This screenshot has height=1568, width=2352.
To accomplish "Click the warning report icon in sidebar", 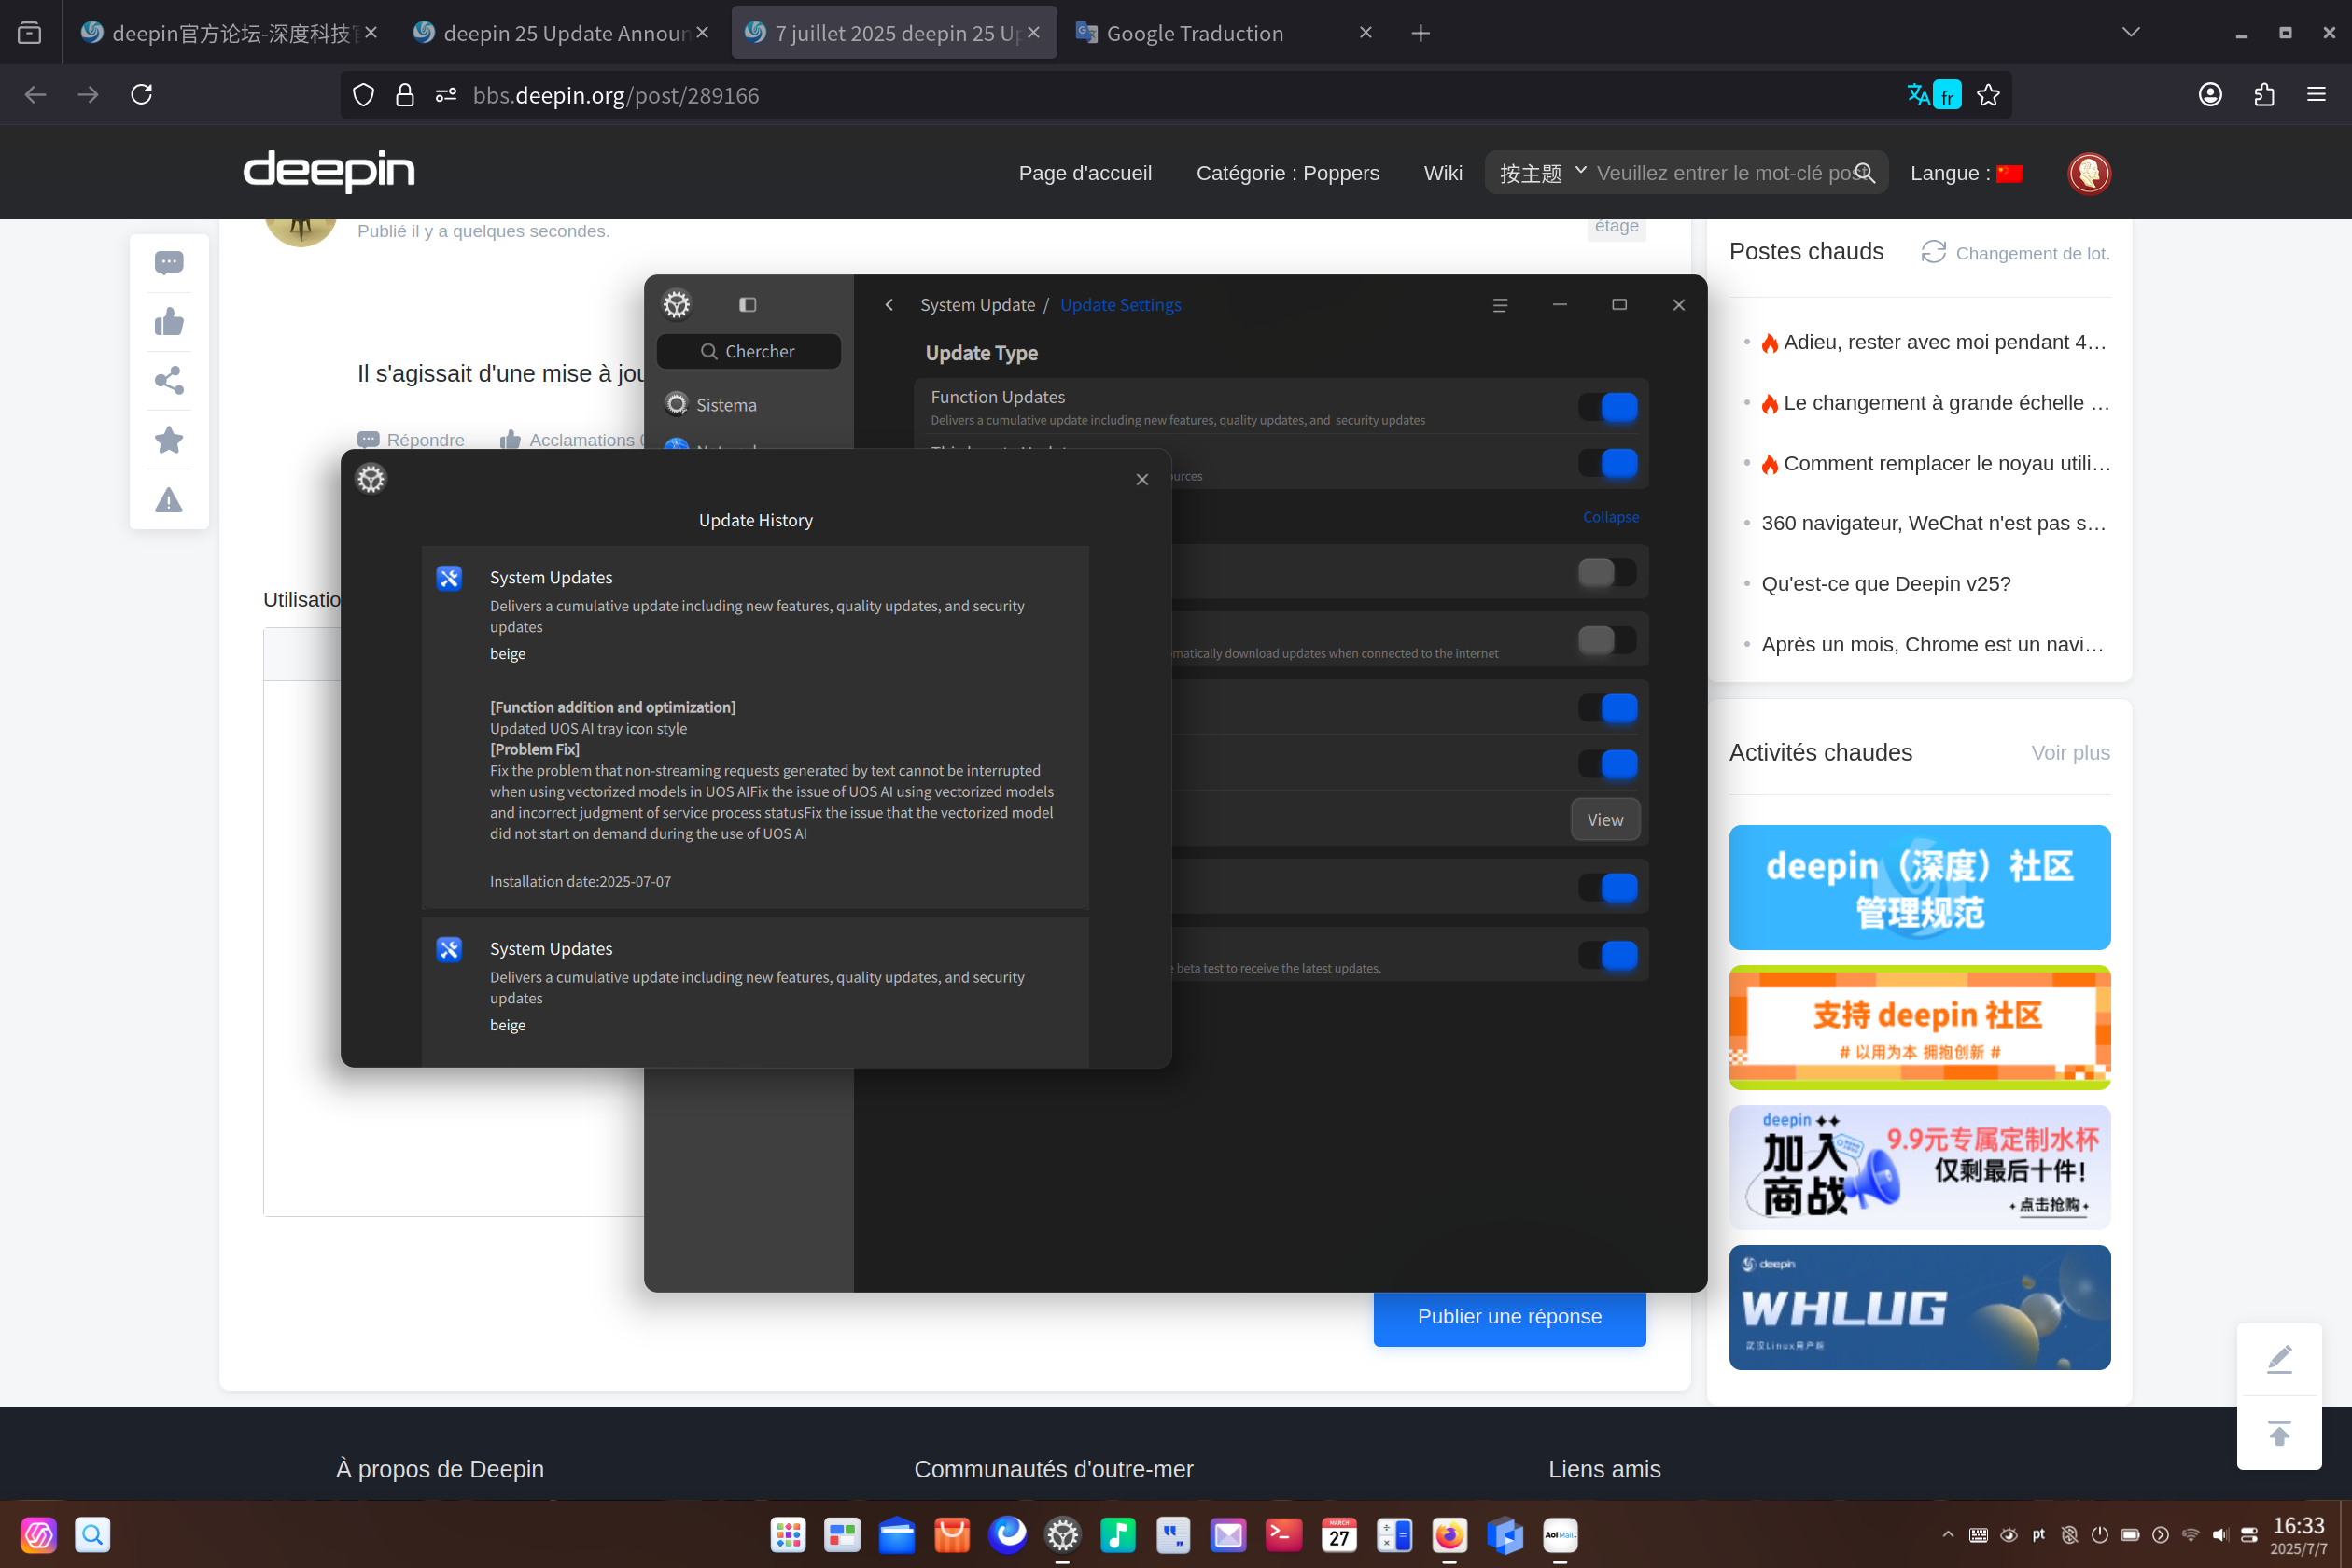I will pyautogui.click(x=169, y=500).
